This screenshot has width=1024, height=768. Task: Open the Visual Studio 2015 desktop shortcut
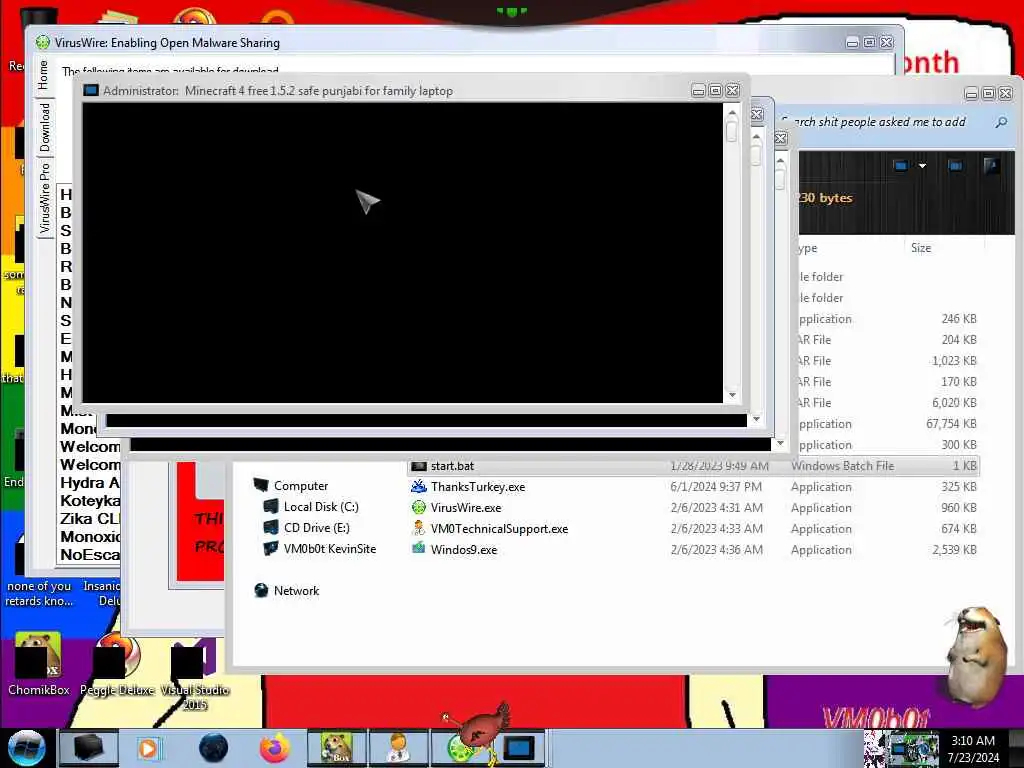tap(195, 673)
